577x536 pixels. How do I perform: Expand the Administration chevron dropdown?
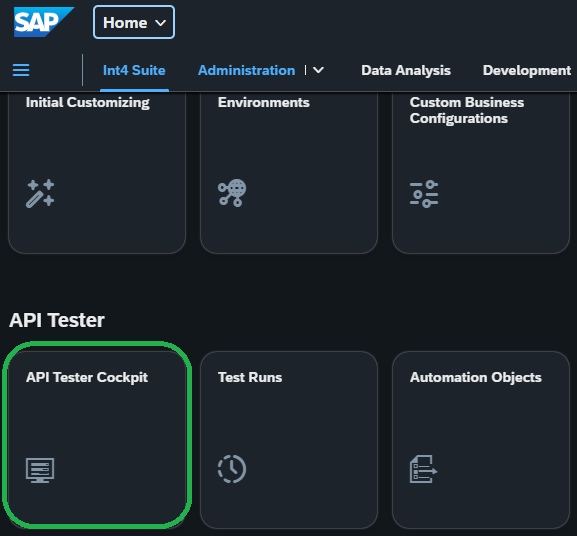318,70
